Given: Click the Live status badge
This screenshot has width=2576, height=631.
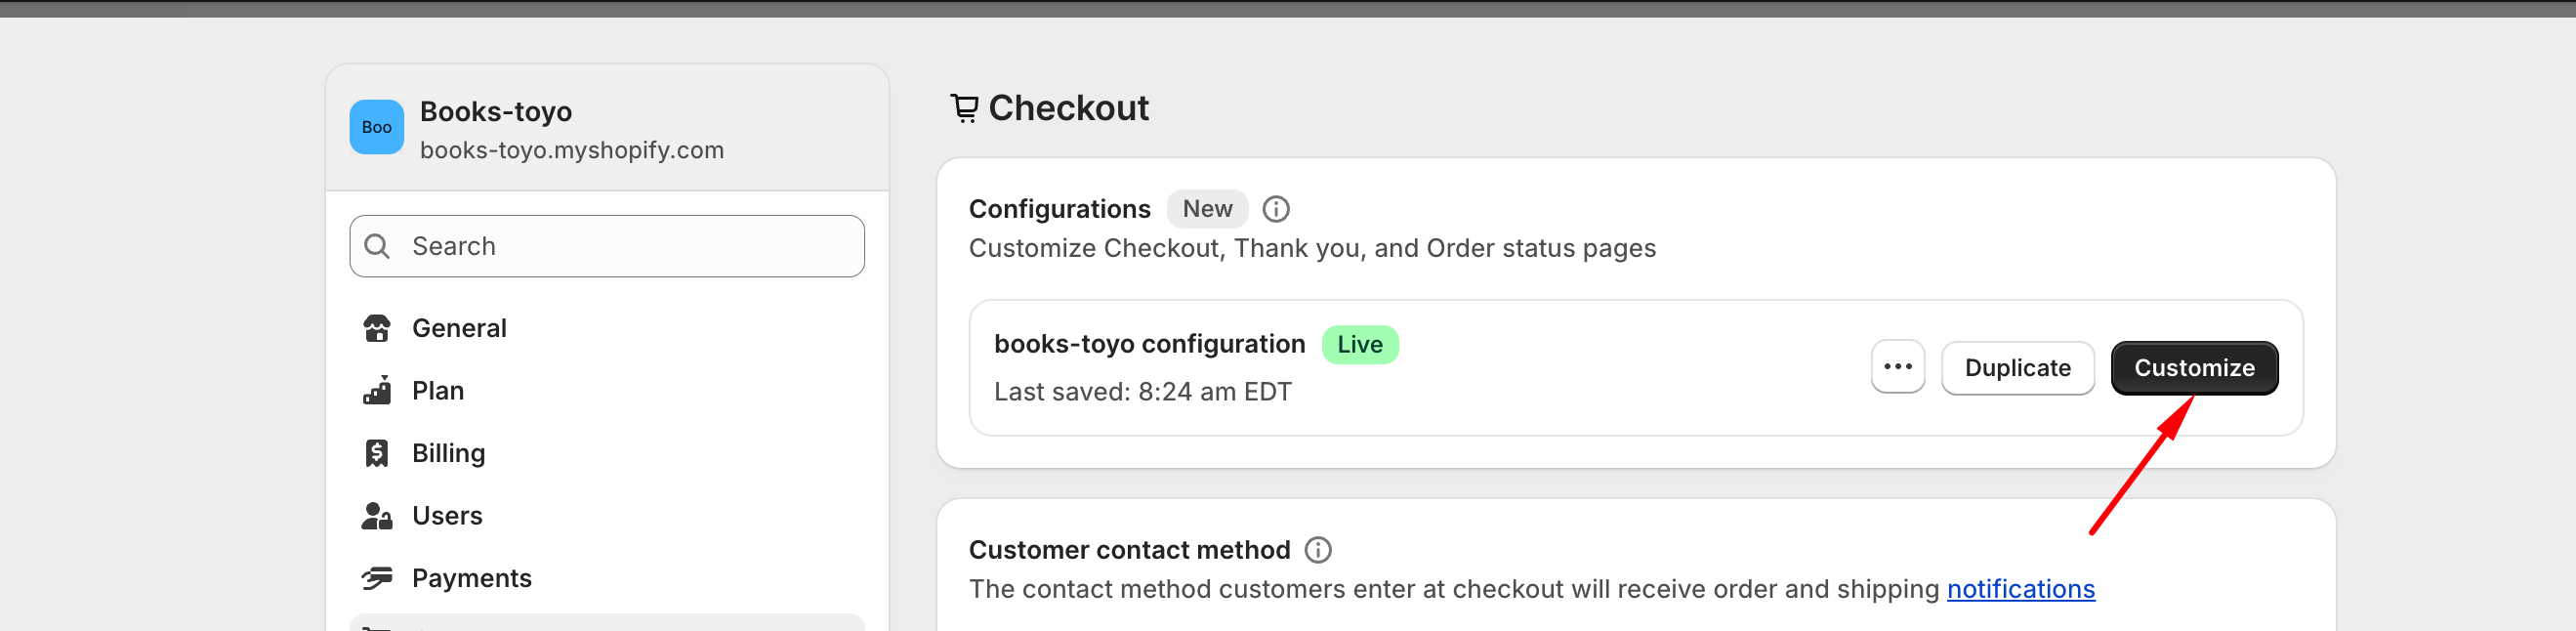Looking at the screenshot, I should pos(1360,345).
